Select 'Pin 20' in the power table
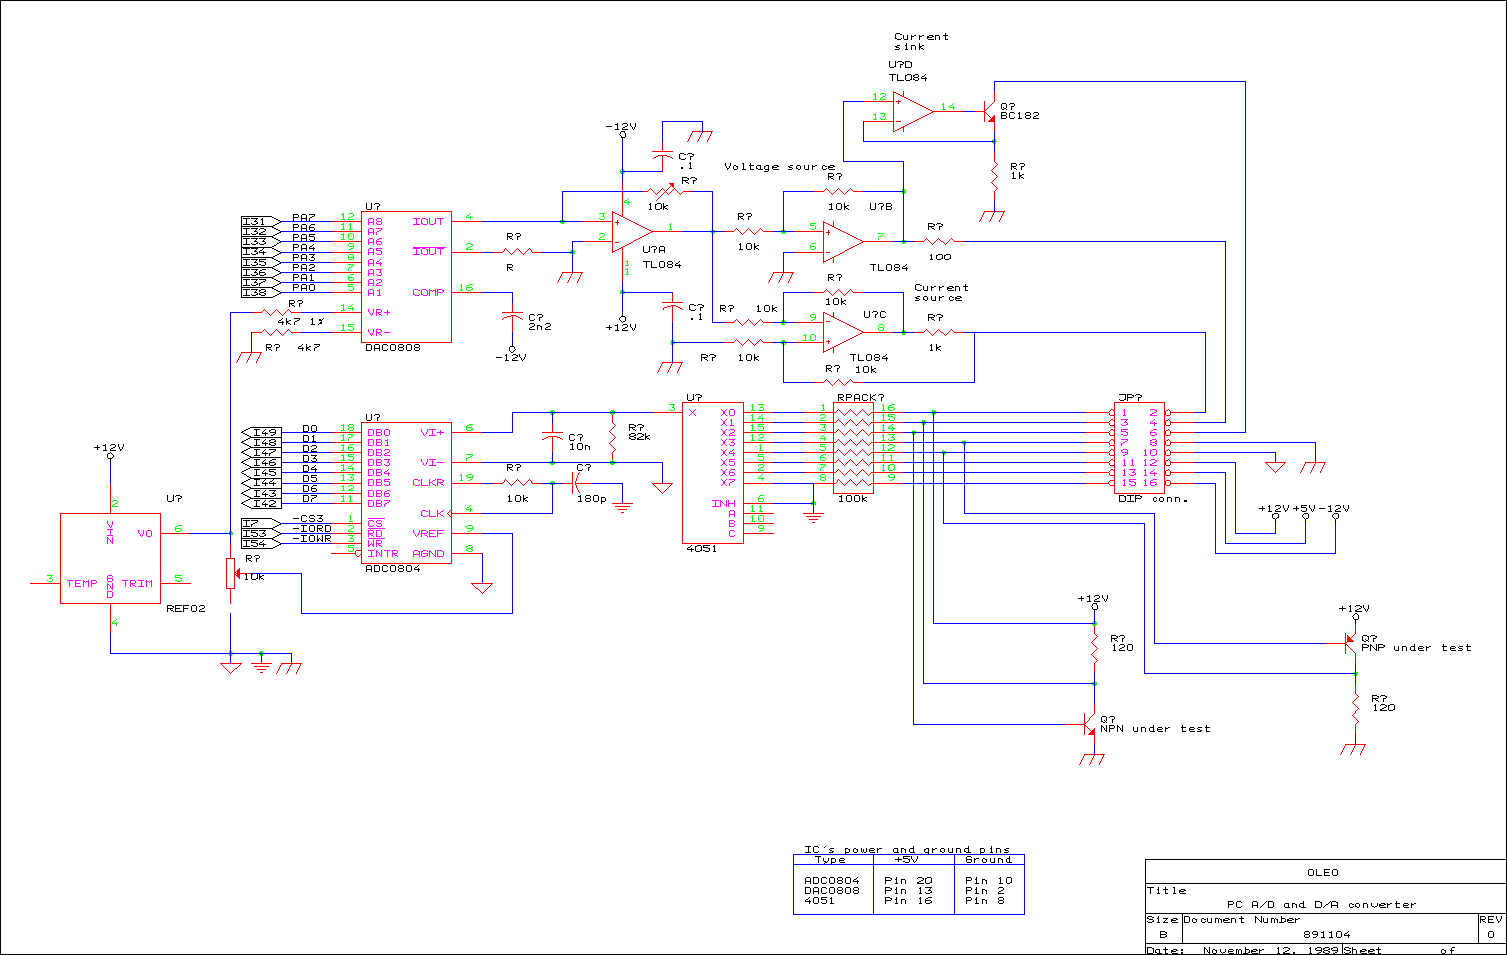1507x955 pixels. pos(908,881)
